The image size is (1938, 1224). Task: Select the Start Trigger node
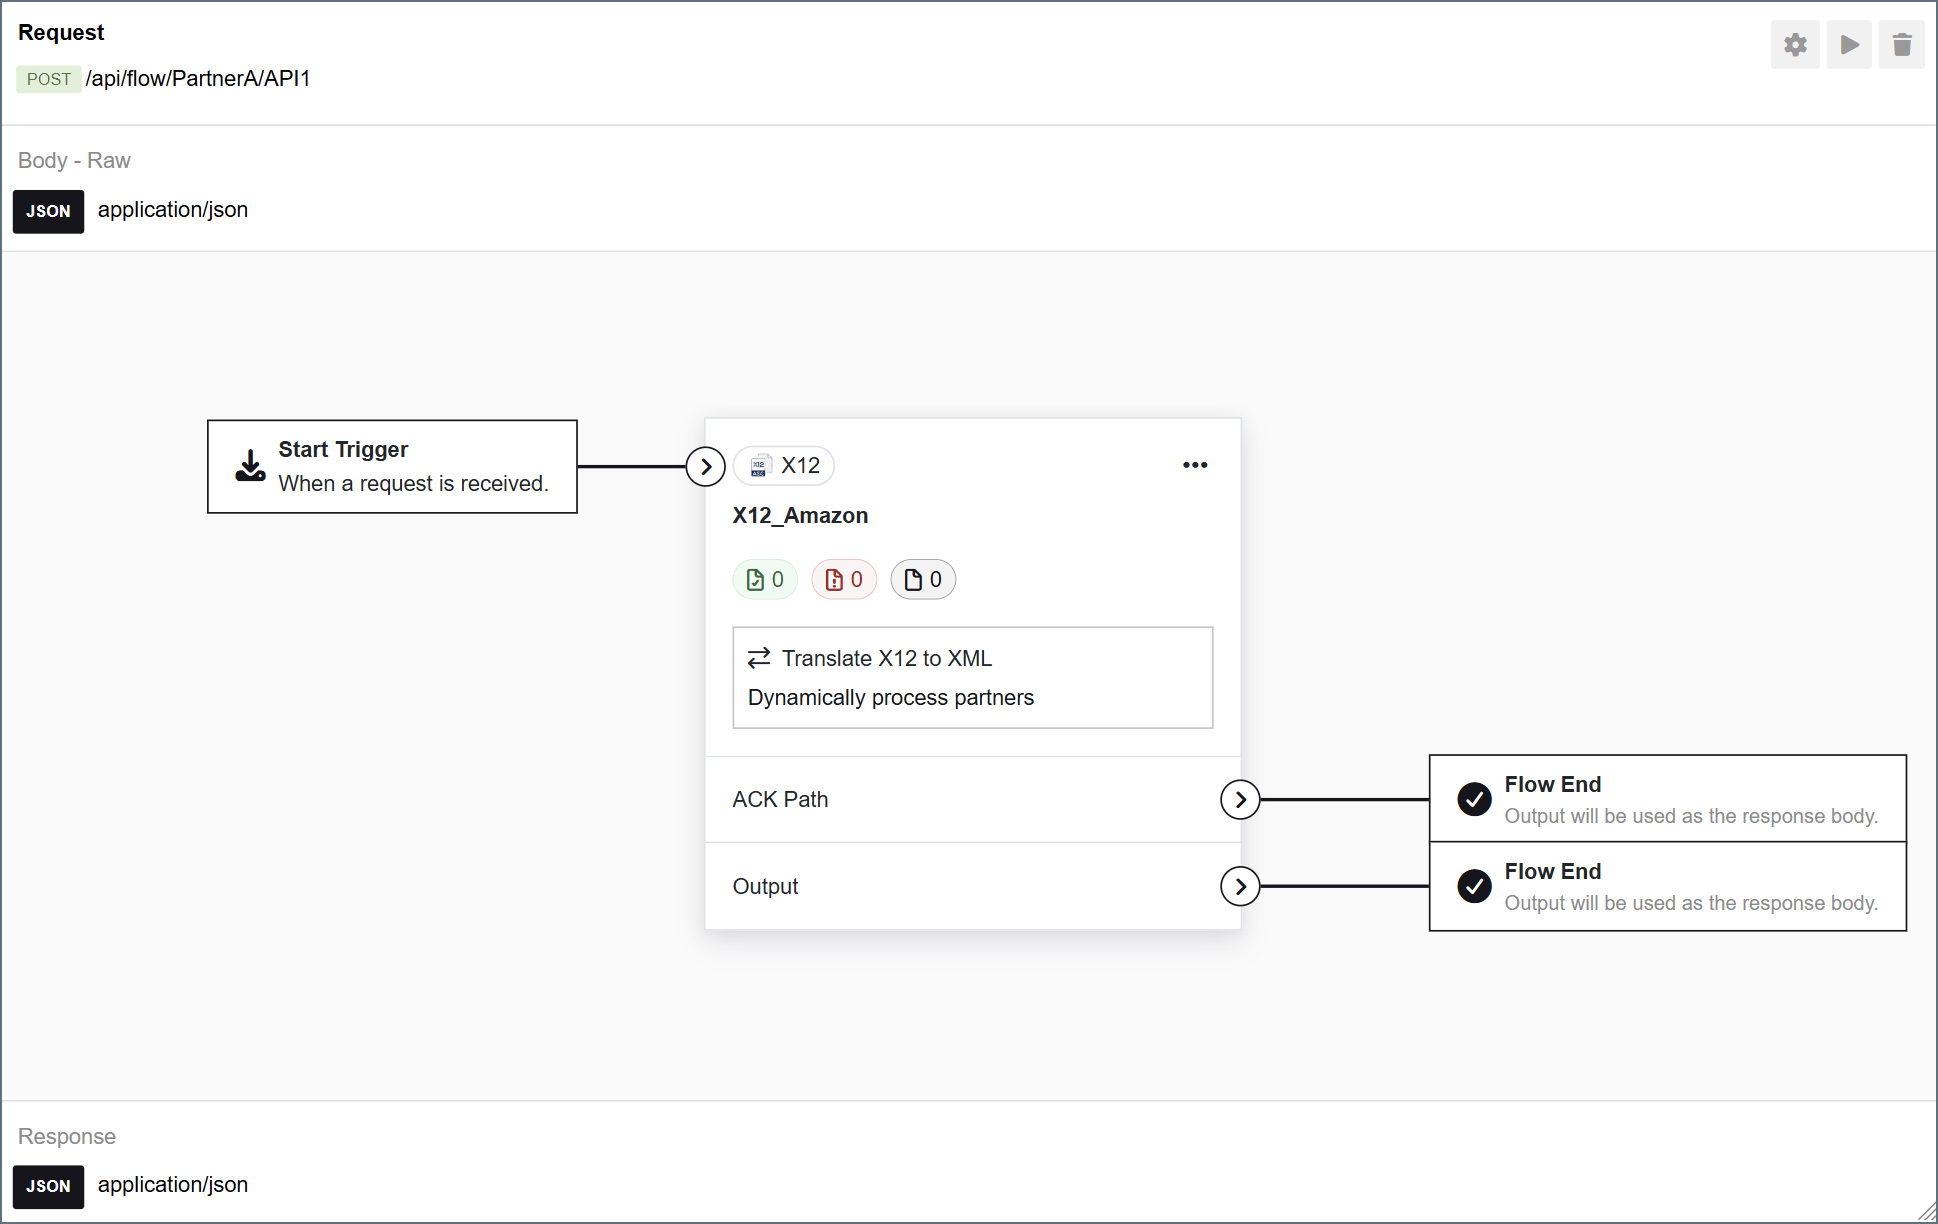[392, 467]
